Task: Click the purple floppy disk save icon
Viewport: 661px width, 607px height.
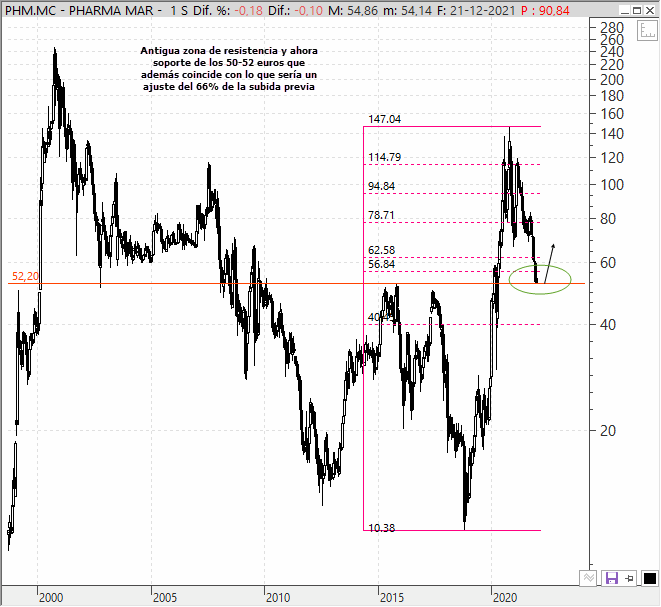Action: coord(612,578)
